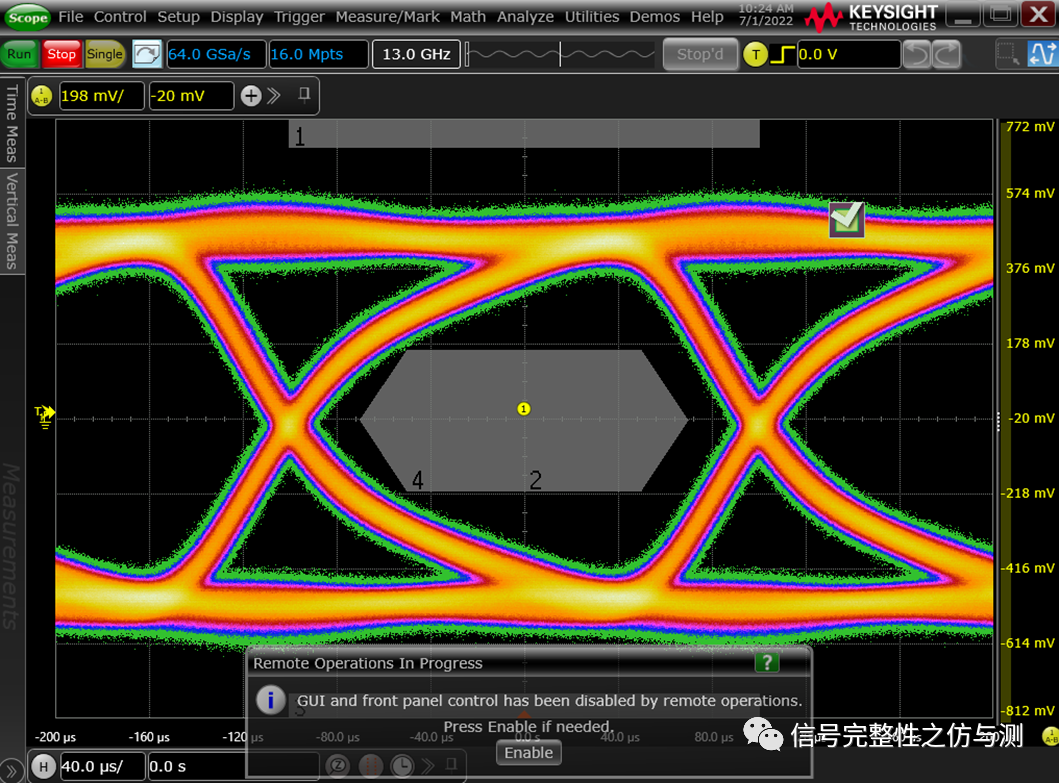Click the pin icon in channel toolbar
This screenshot has width=1059, height=783.
click(305, 95)
